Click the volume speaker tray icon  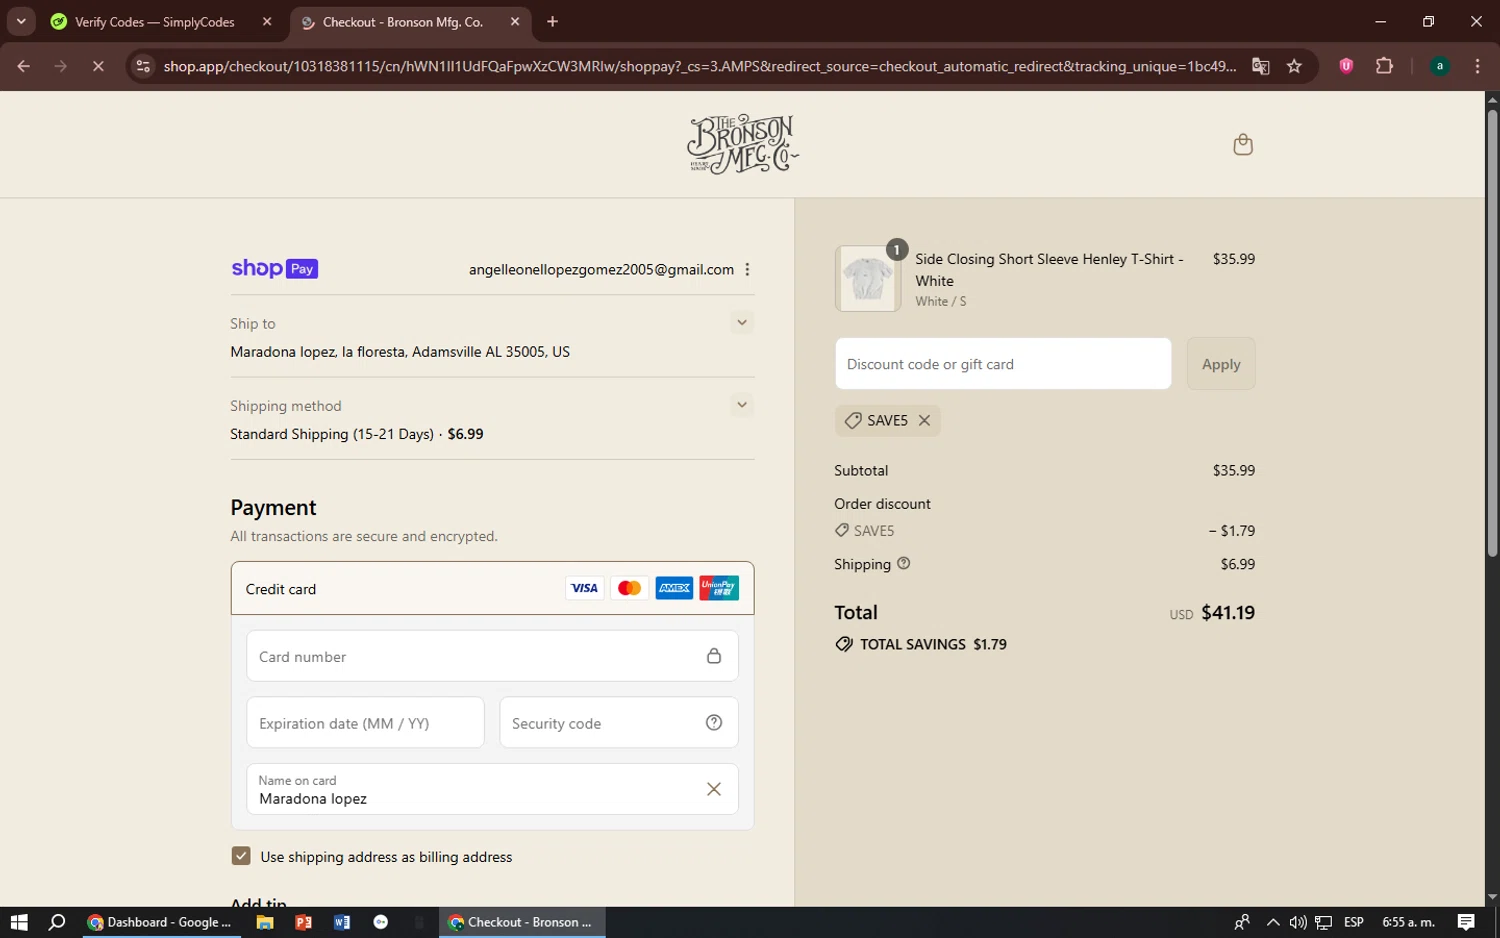[1298, 922]
